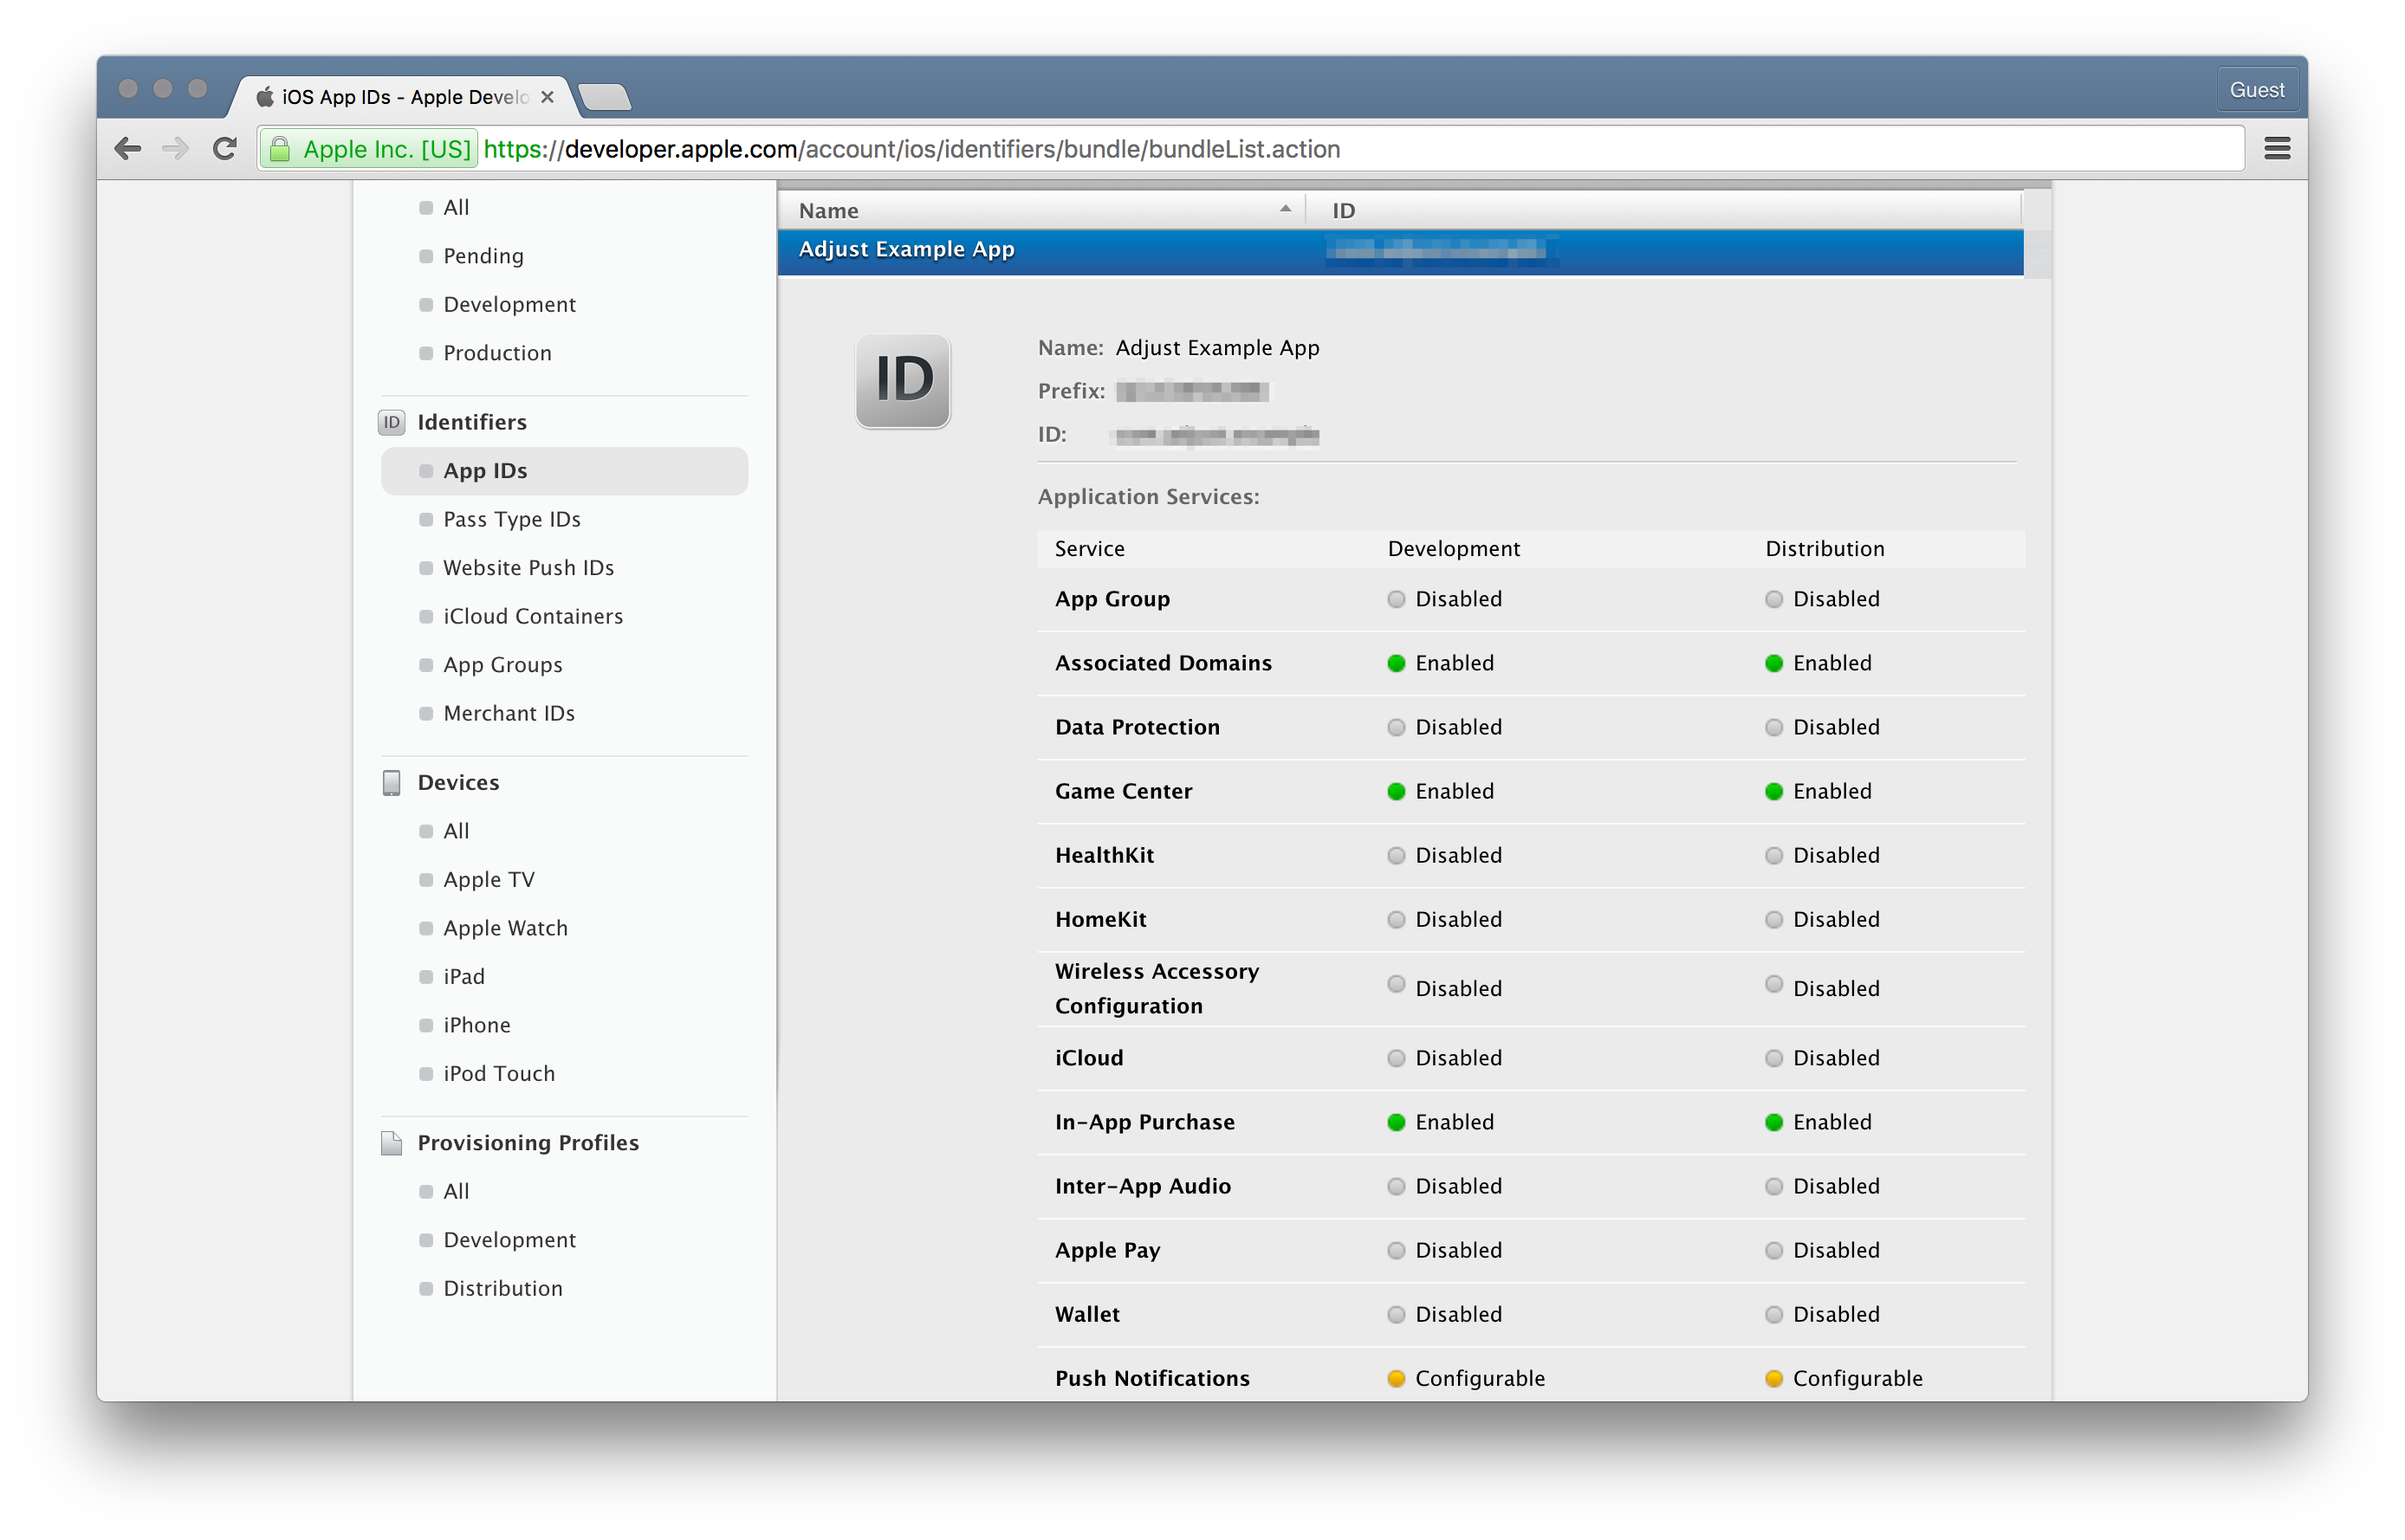Sort by the Name column header
The image size is (2405, 1540).
coord(1041,210)
